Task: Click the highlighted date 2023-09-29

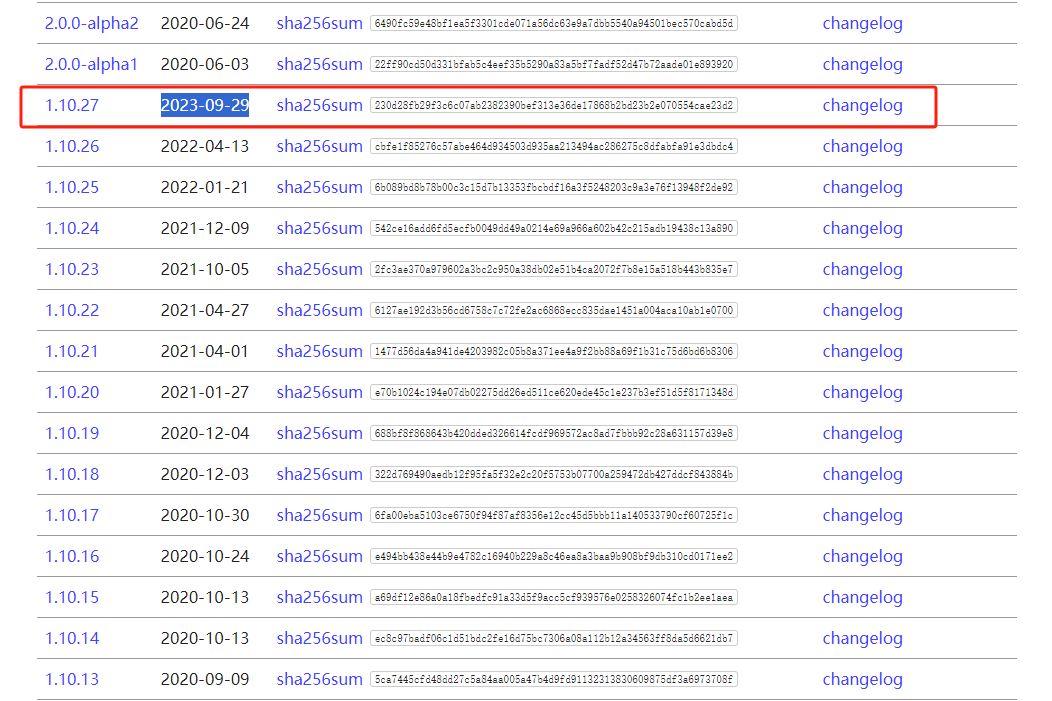Action: pyautogui.click(x=205, y=105)
